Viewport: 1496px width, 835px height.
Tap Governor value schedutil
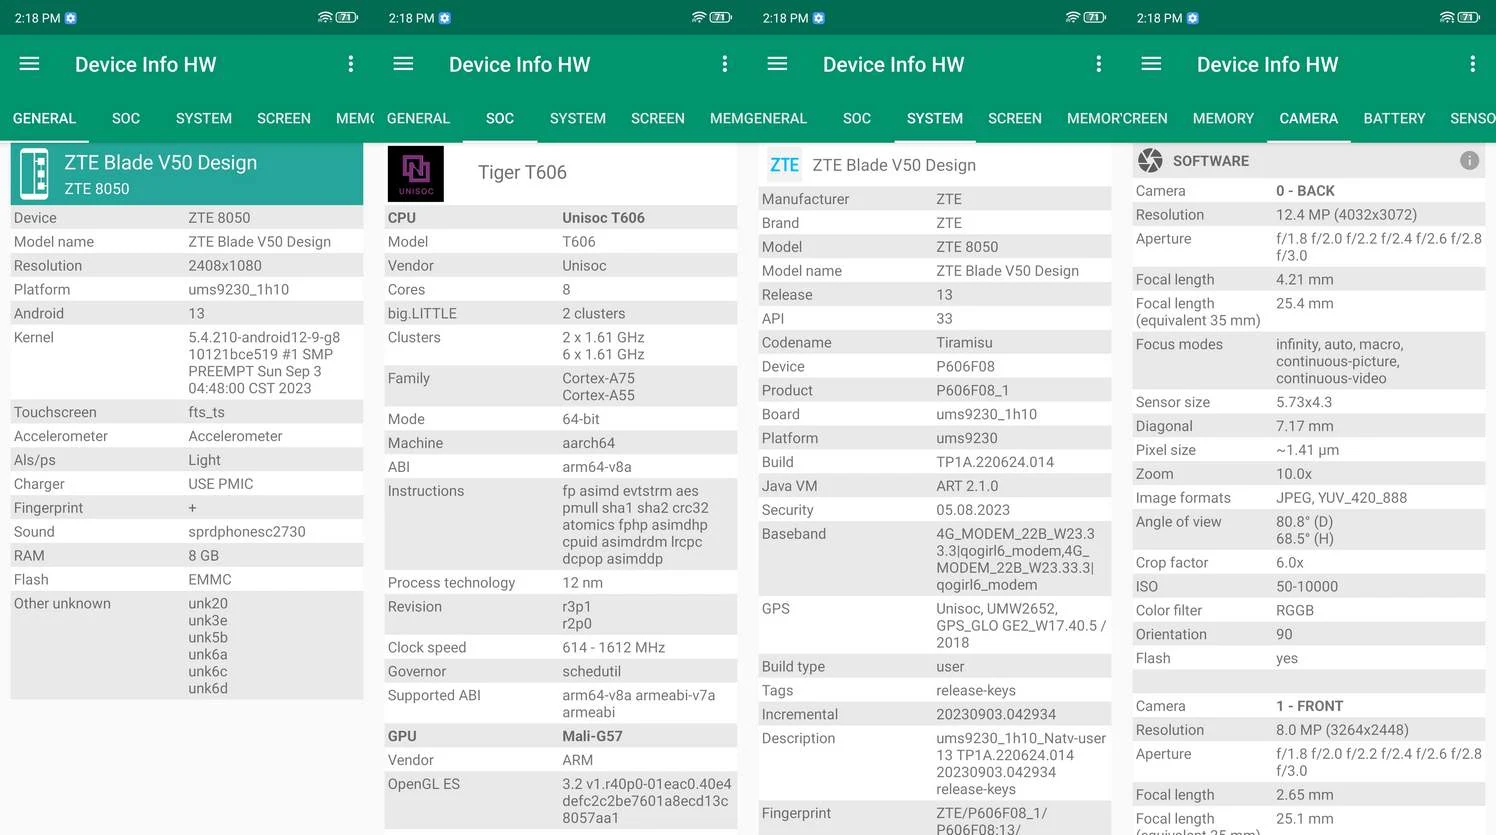pyautogui.click(x=592, y=671)
